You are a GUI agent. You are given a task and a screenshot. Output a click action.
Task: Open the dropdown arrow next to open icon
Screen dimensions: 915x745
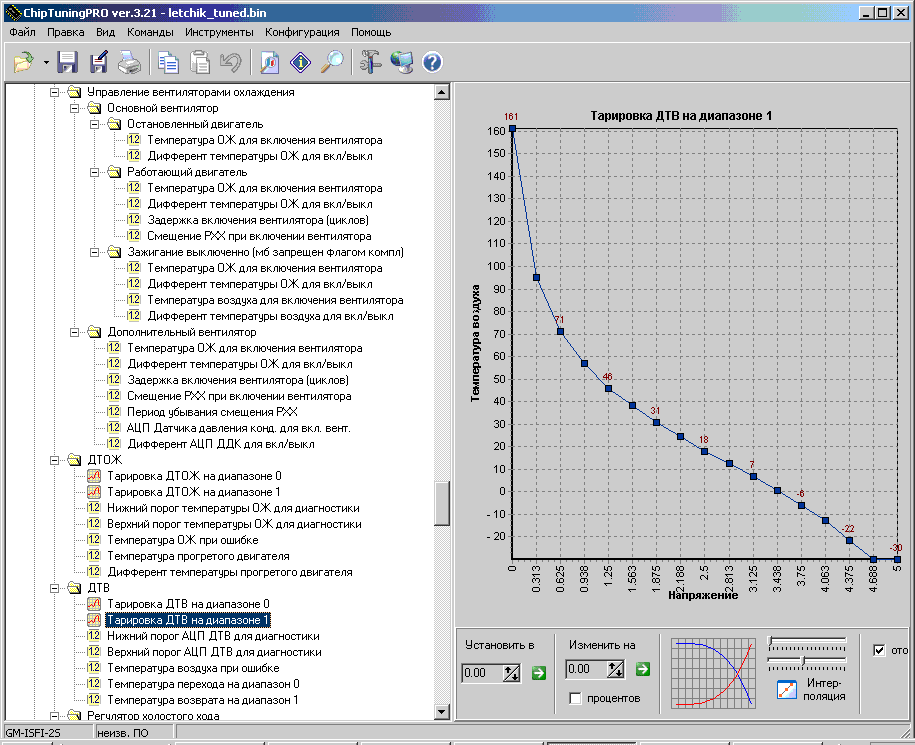click(46, 63)
